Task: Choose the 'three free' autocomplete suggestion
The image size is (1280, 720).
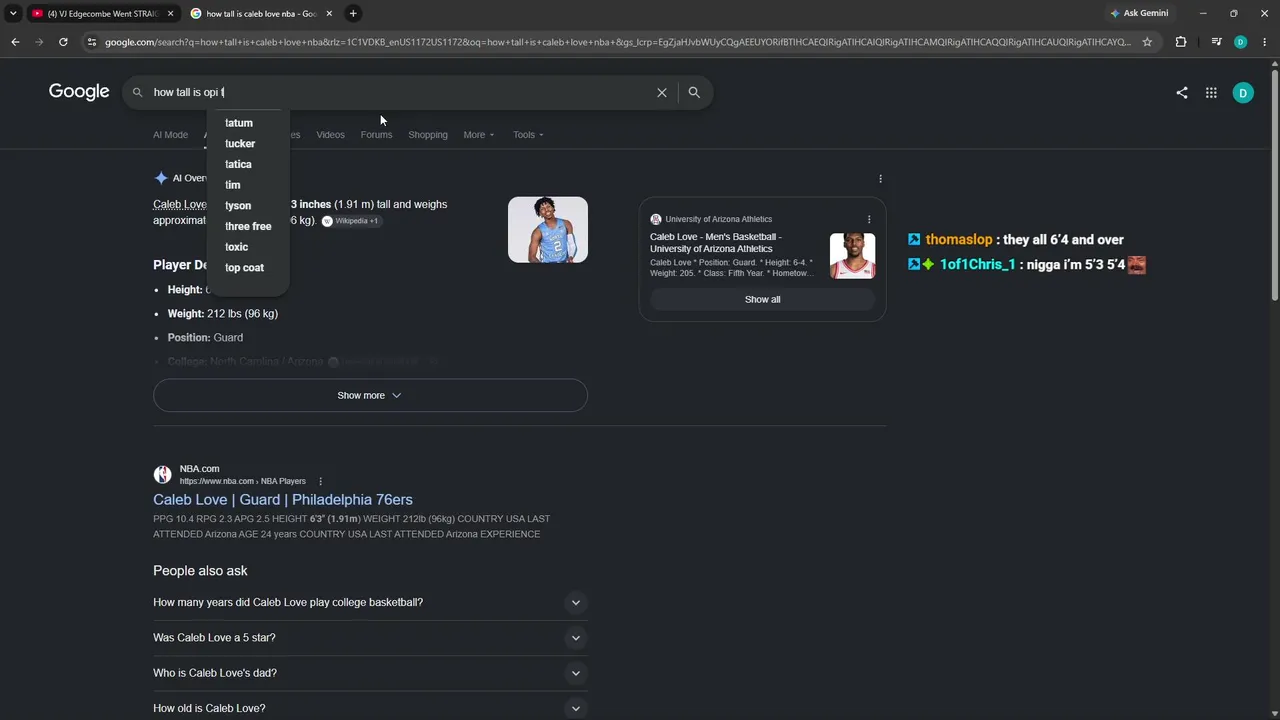Action: [x=248, y=226]
